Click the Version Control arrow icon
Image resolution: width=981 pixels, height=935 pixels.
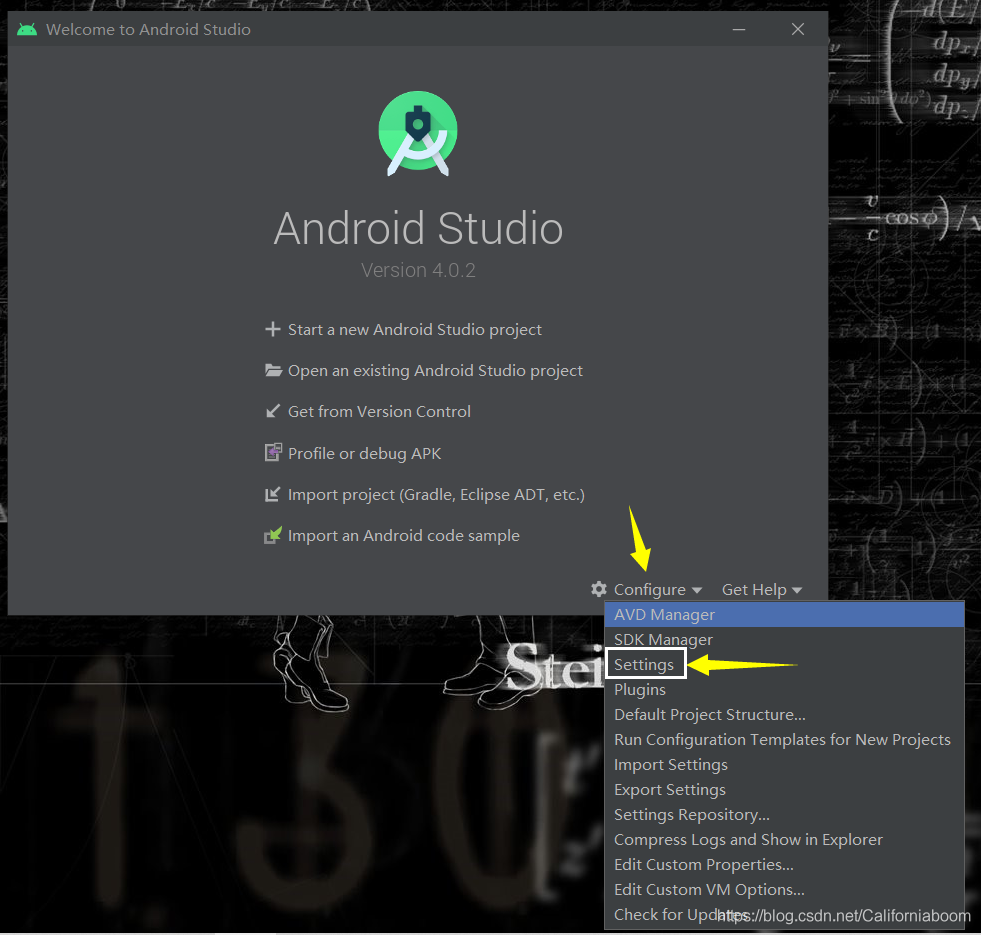tap(272, 411)
